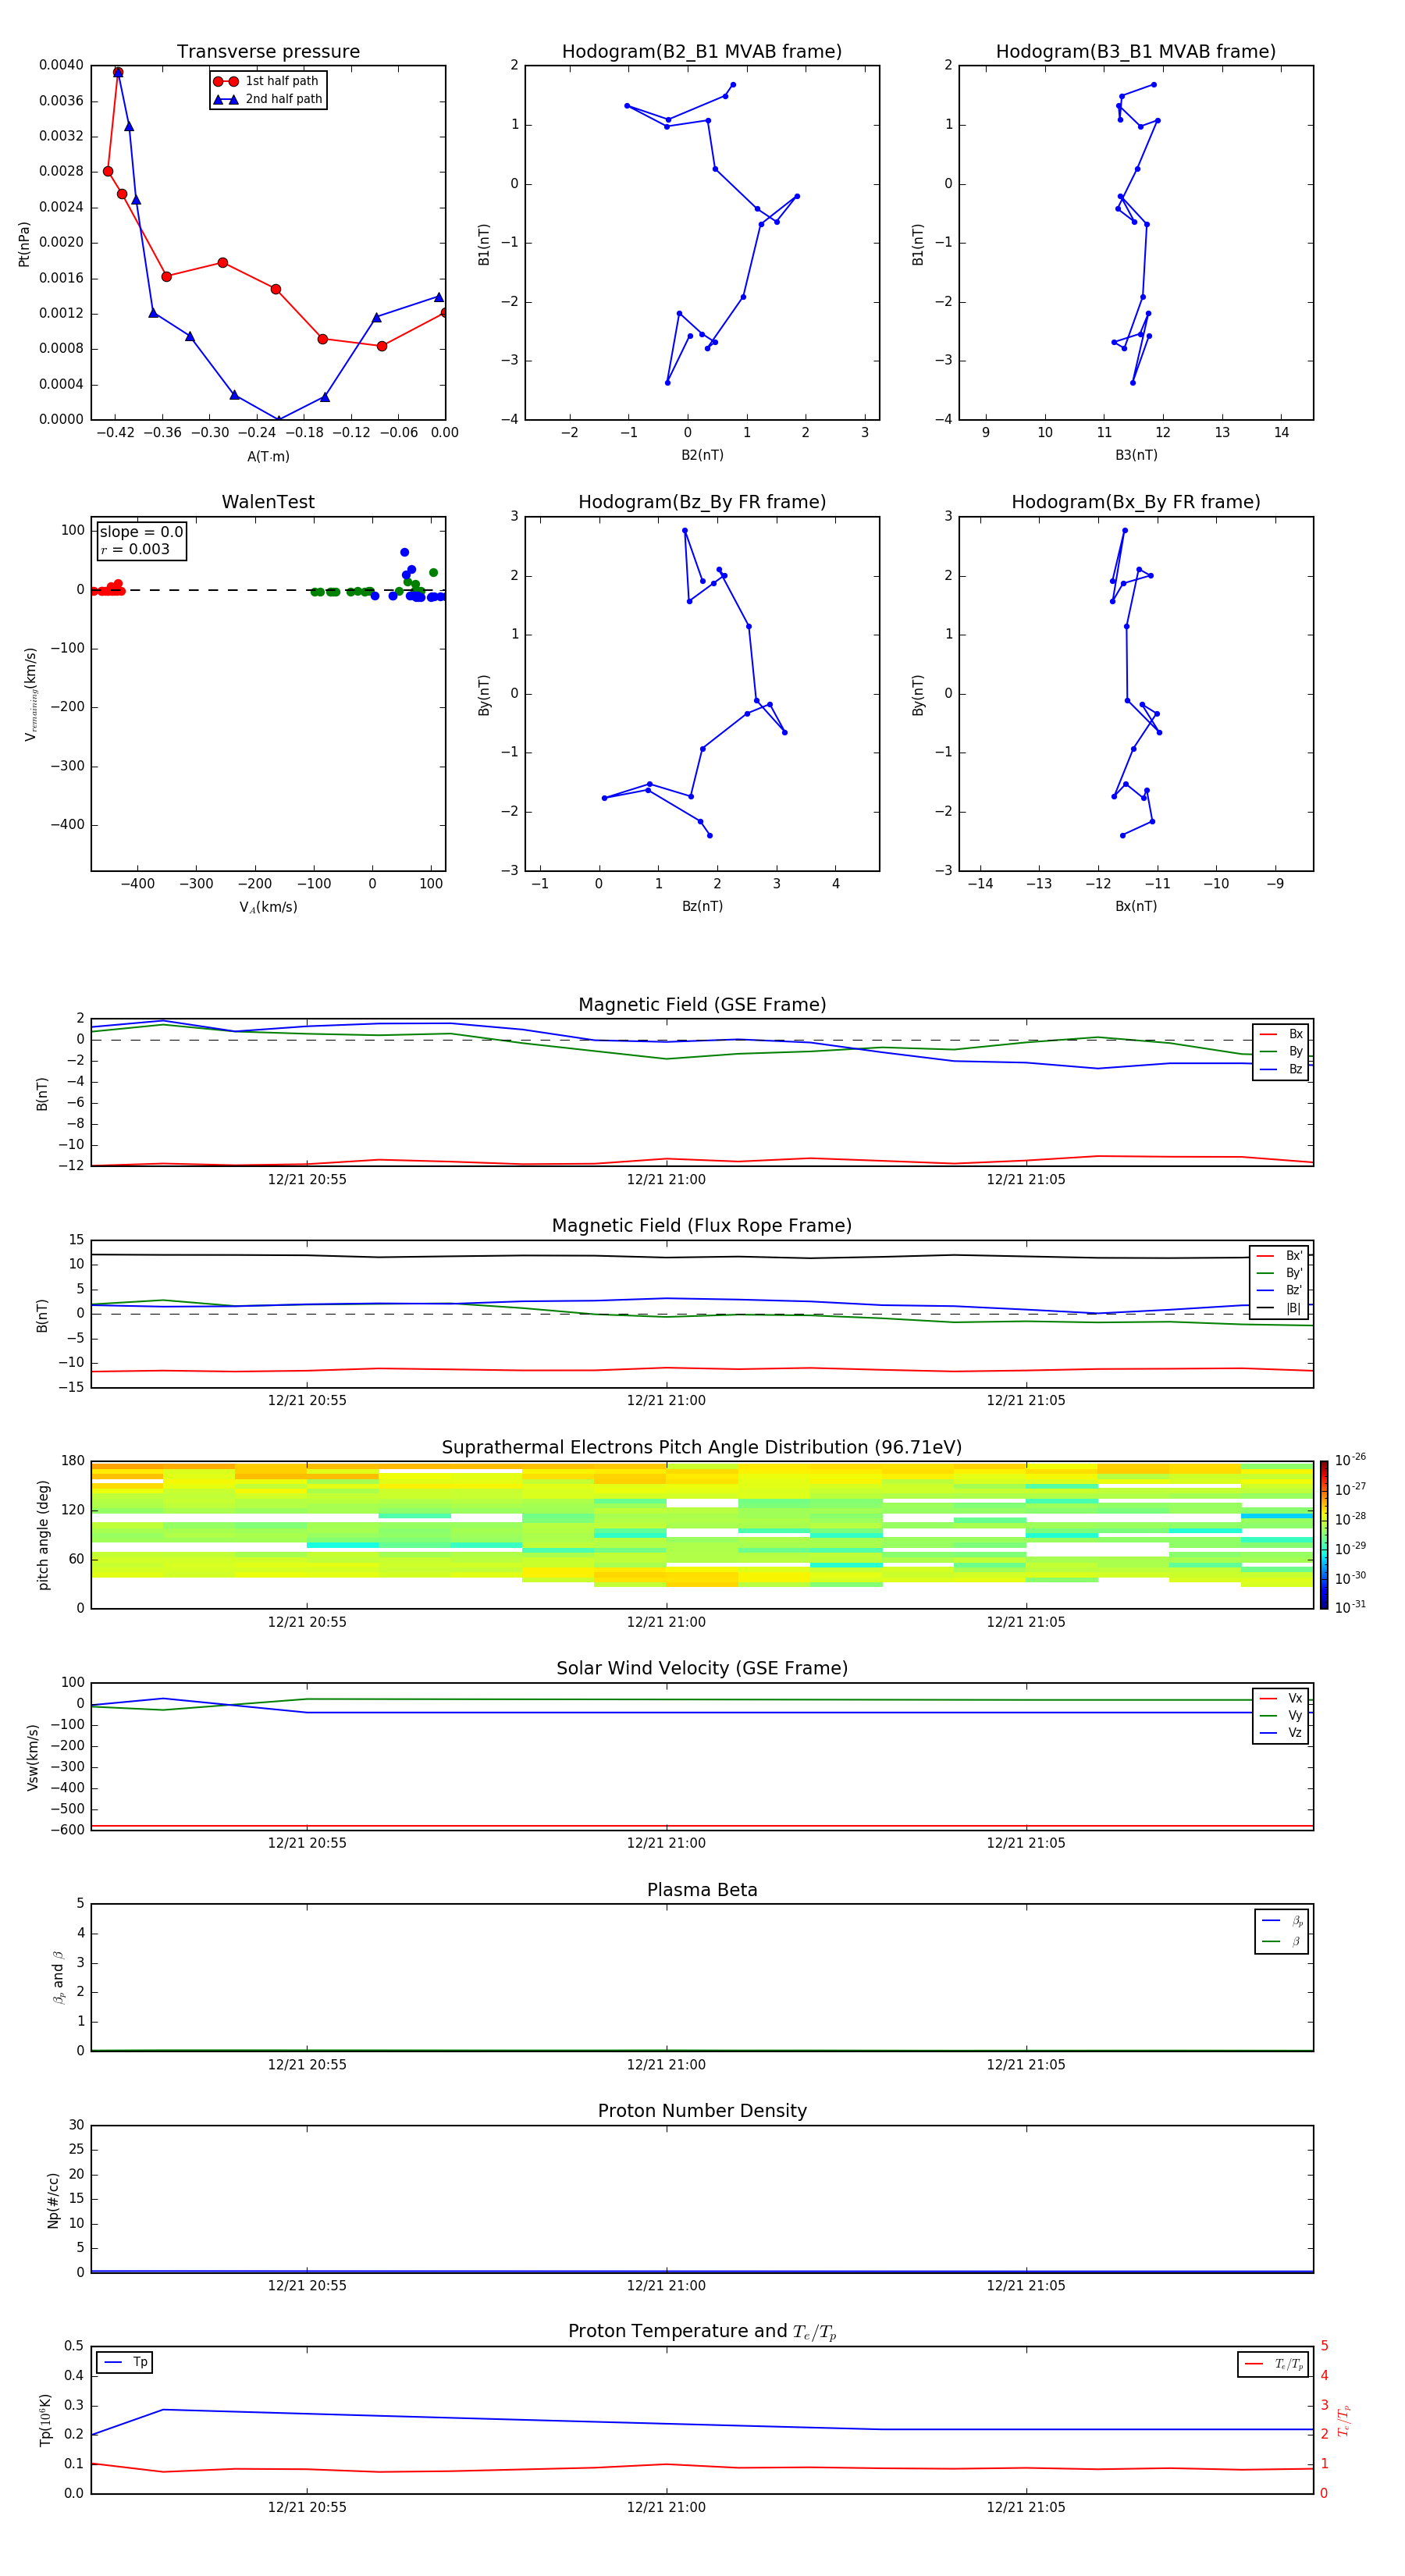1405x2576 pixels.
Task: Click the "Magnetic Field (GSE Frame)" title
Action: pyautogui.click(x=702, y=1005)
